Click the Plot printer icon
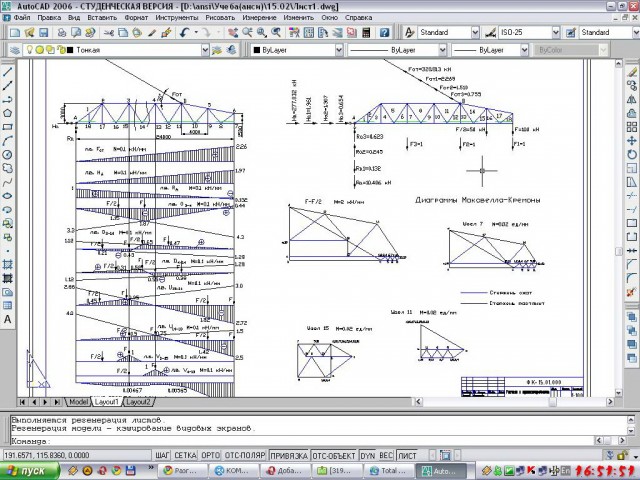 tap(62, 33)
